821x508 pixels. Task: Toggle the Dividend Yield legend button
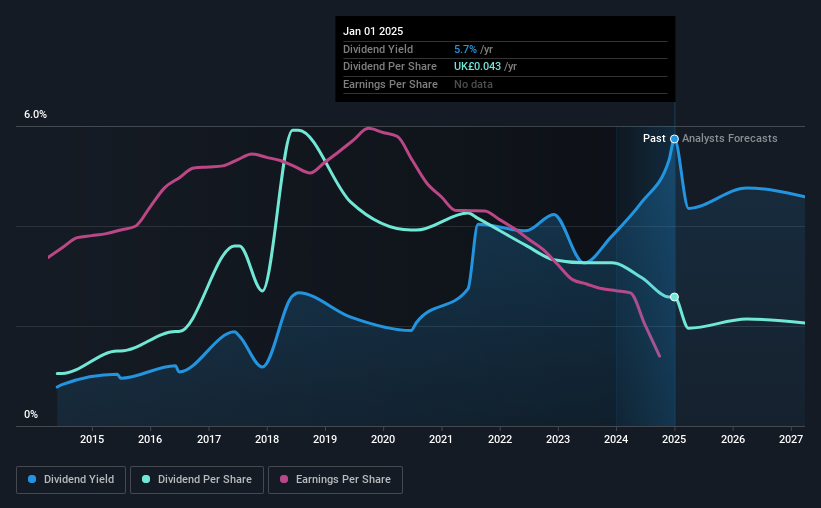71,480
